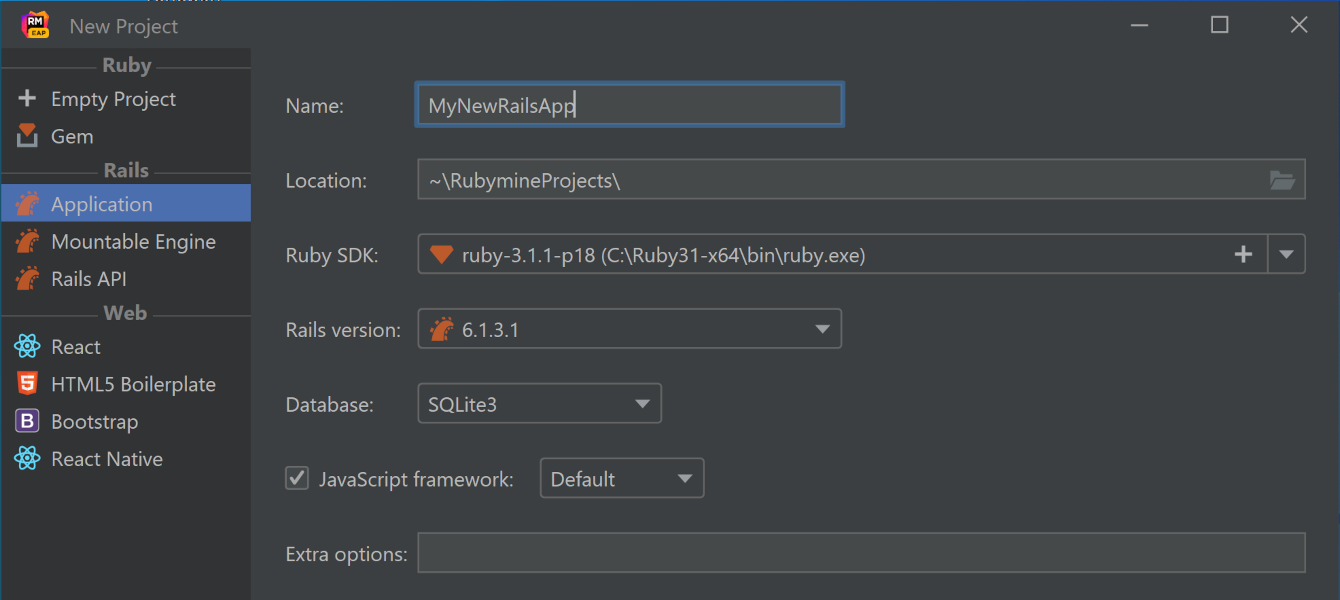Browse for location with folder icon

pos(1282,180)
